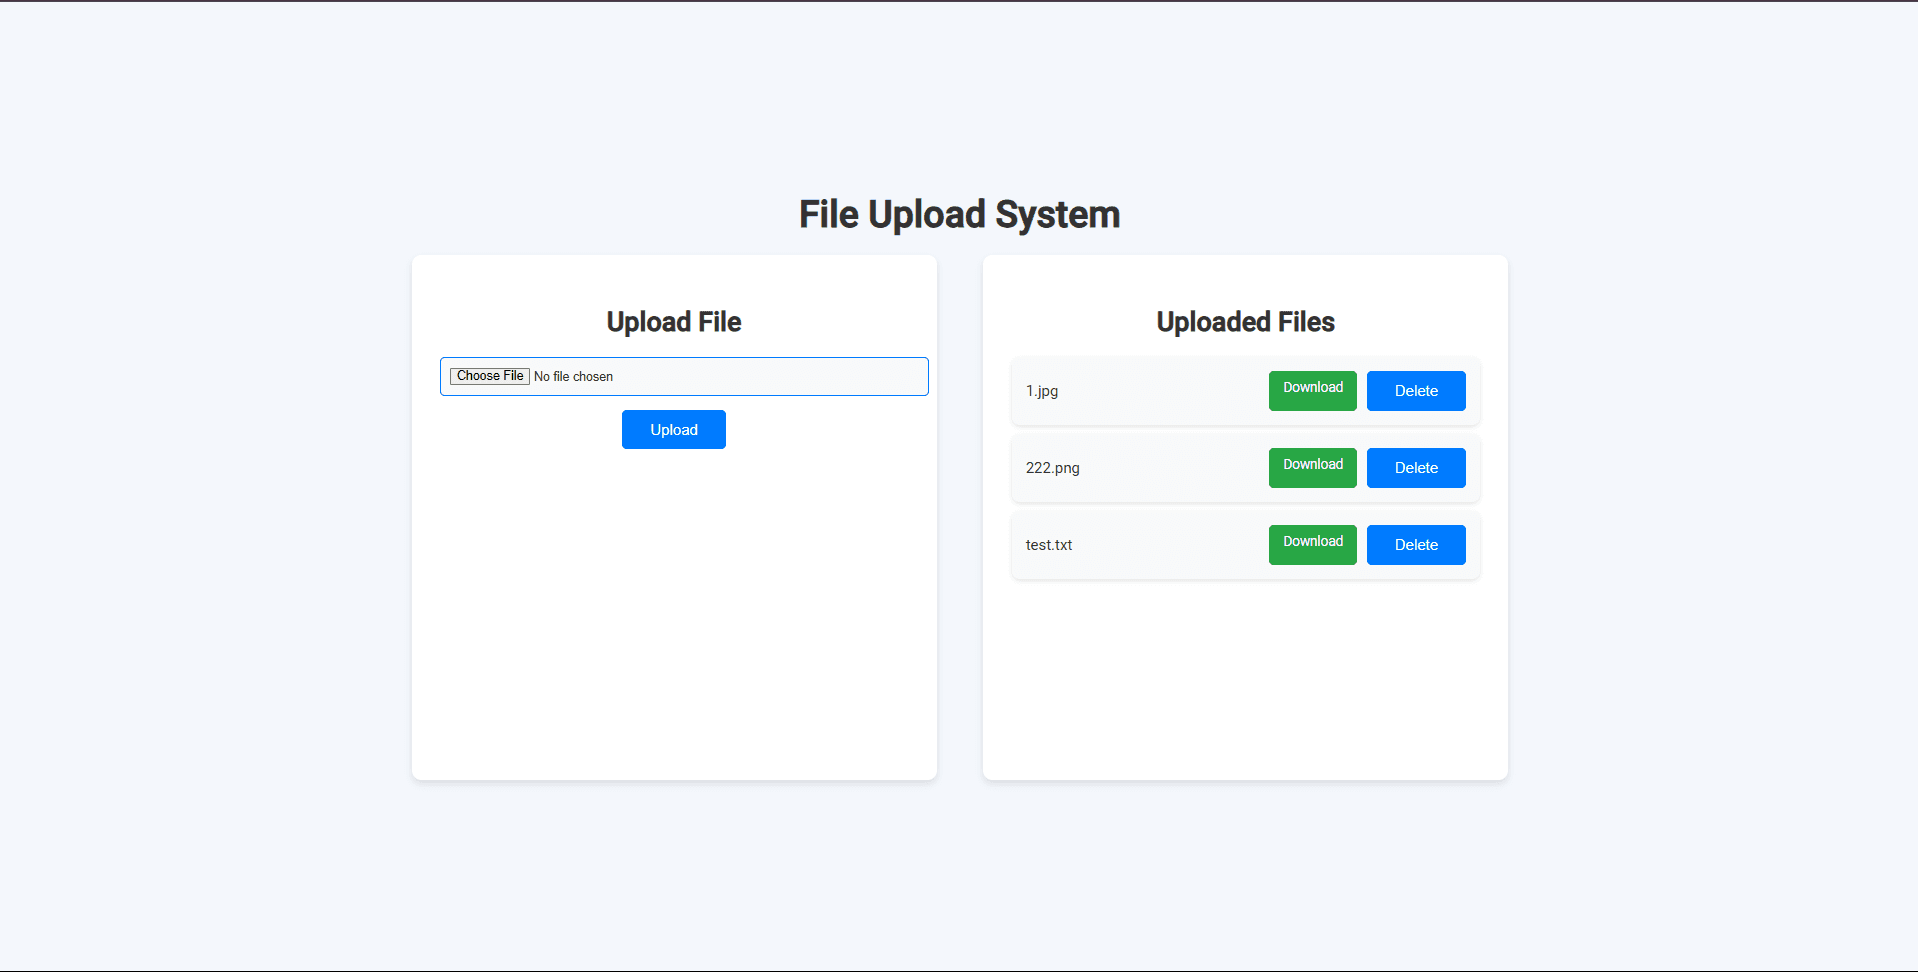Delete the 1.jpg file
The image size is (1918, 972).
(x=1416, y=391)
